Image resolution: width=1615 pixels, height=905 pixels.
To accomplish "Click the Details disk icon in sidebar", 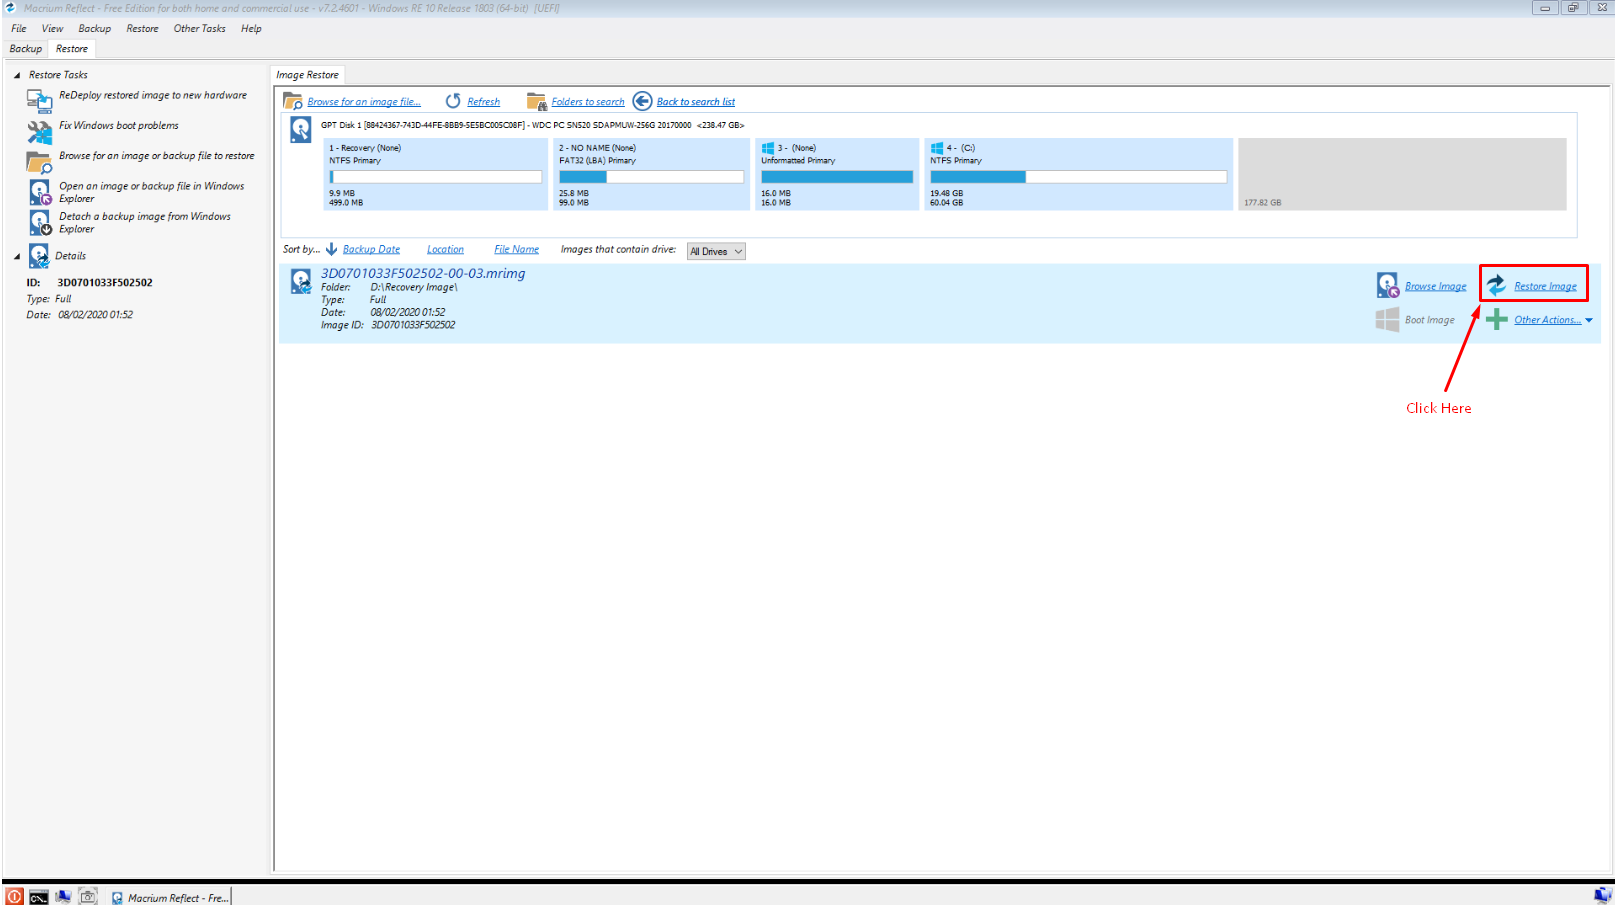I will tap(39, 256).
